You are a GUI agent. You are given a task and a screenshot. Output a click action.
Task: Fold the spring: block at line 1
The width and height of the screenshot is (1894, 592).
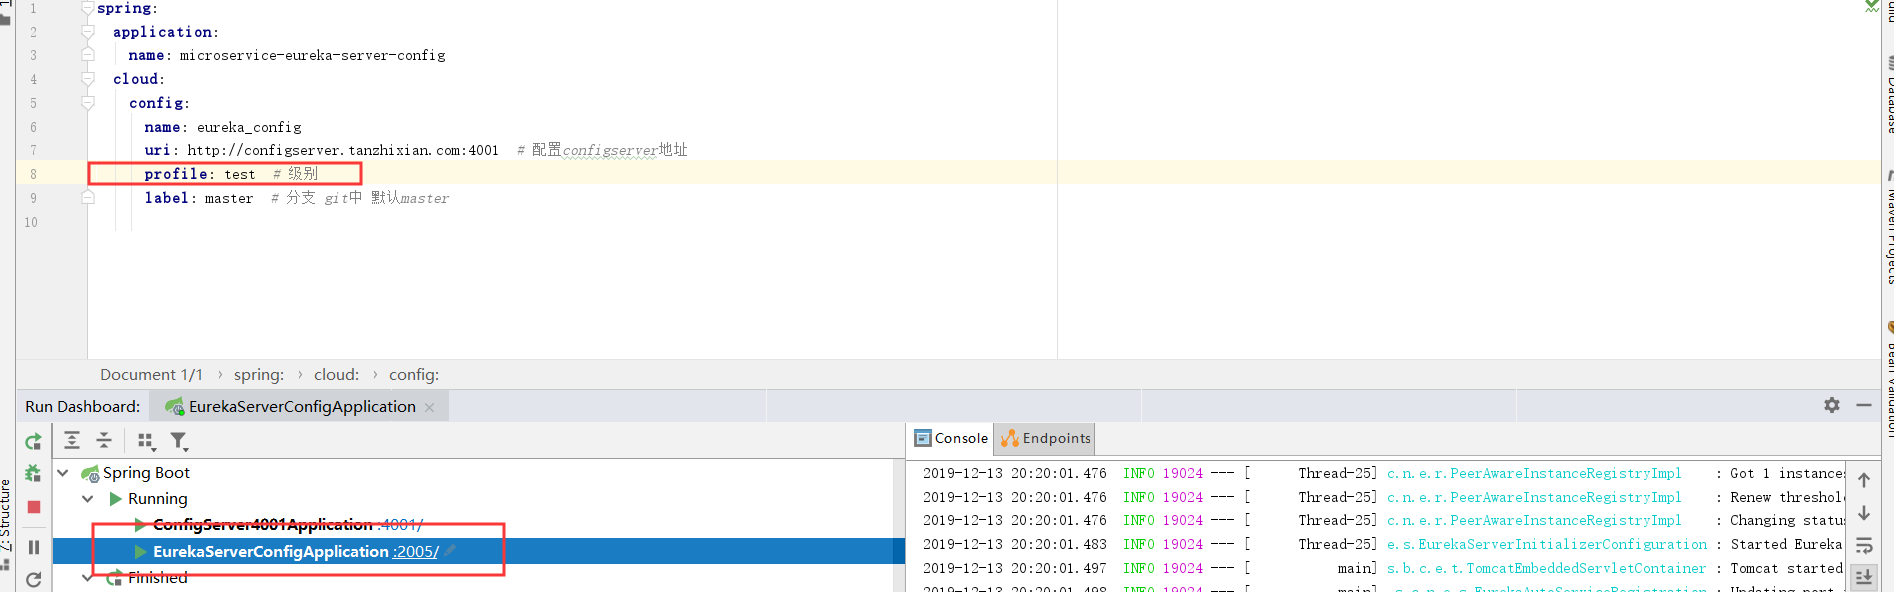coord(88,8)
